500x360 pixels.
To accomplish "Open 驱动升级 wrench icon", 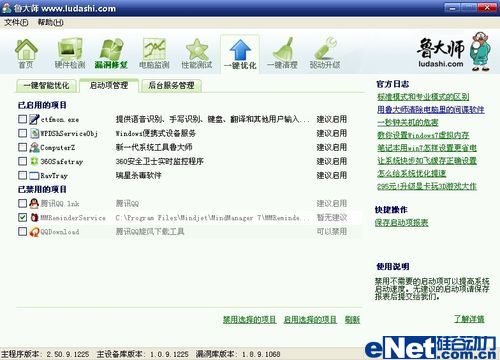I will tap(325, 49).
